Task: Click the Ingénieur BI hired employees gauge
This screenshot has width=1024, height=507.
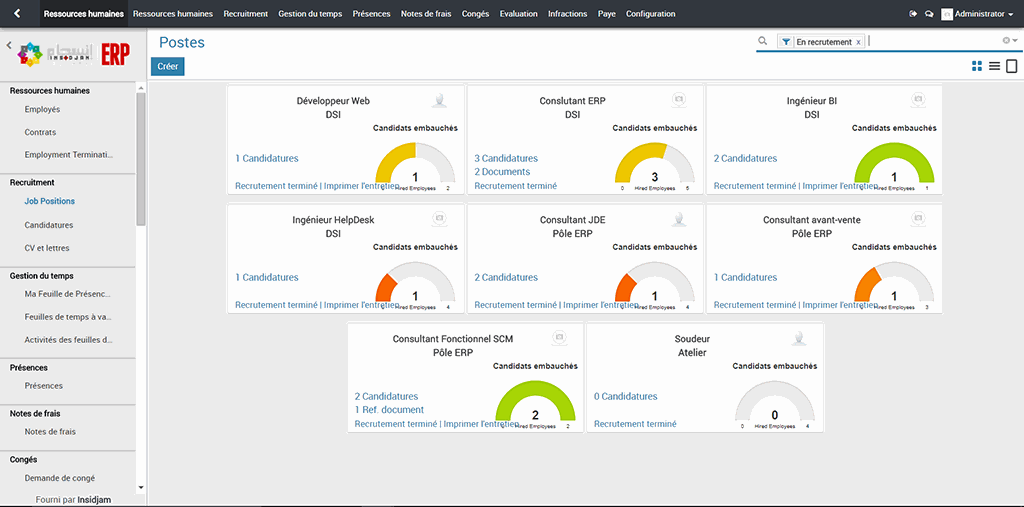Action: [893, 165]
